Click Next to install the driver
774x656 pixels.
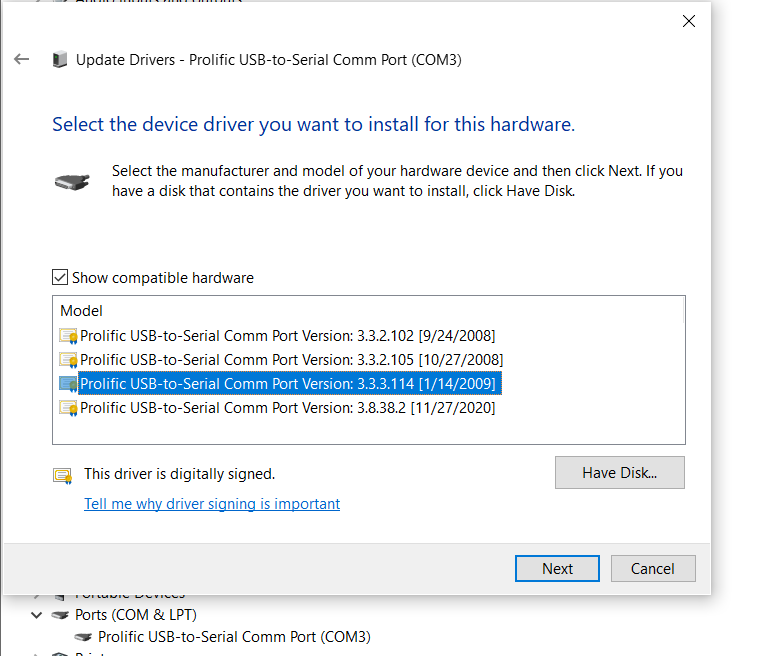click(557, 568)
